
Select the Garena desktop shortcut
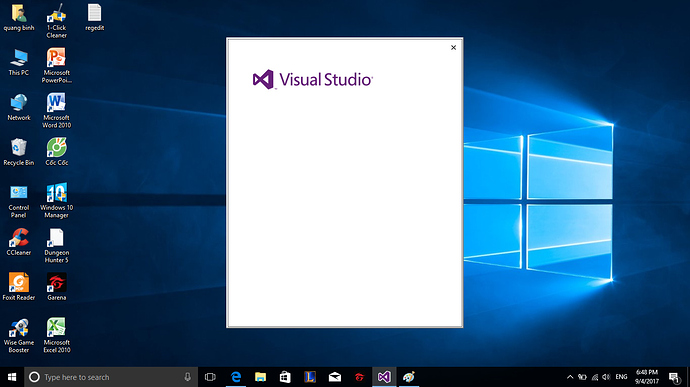[x=56, y=287]
